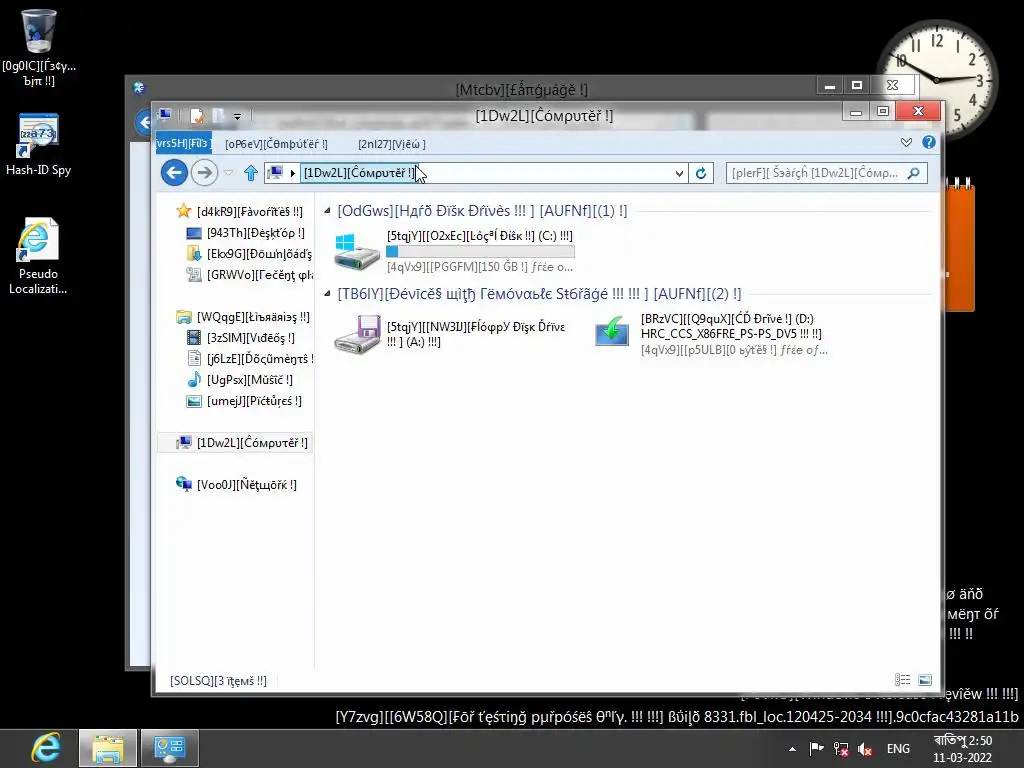Open Customize Quick Access Toolbar dropdown
1024x768 pixels.
pos(237,117)
